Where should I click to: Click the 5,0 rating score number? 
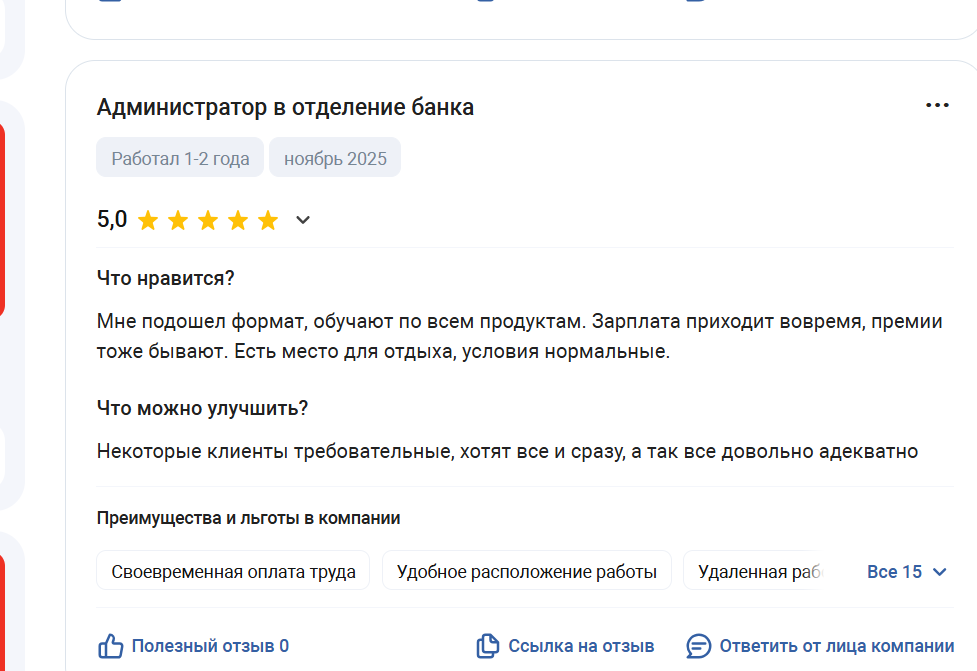coord(112,220)
